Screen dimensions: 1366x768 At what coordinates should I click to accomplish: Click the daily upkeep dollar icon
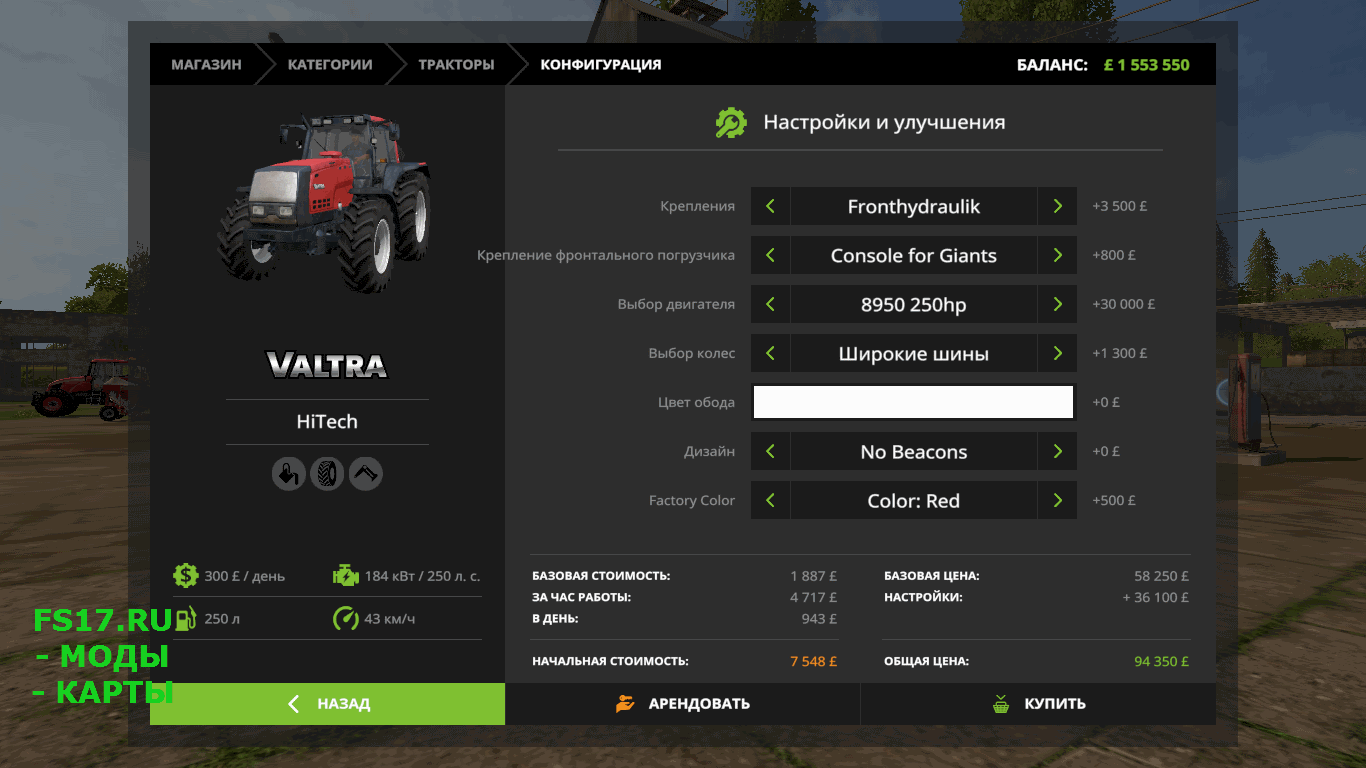tap(185, 575)
